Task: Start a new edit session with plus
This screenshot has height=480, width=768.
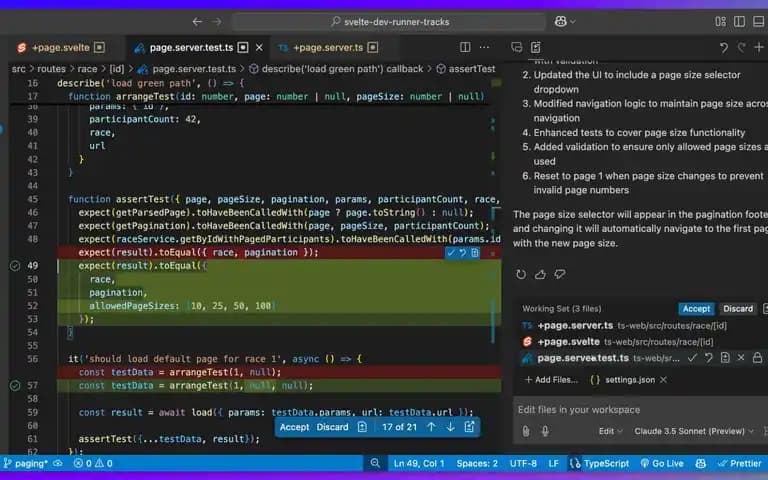Action: point(759,47)
